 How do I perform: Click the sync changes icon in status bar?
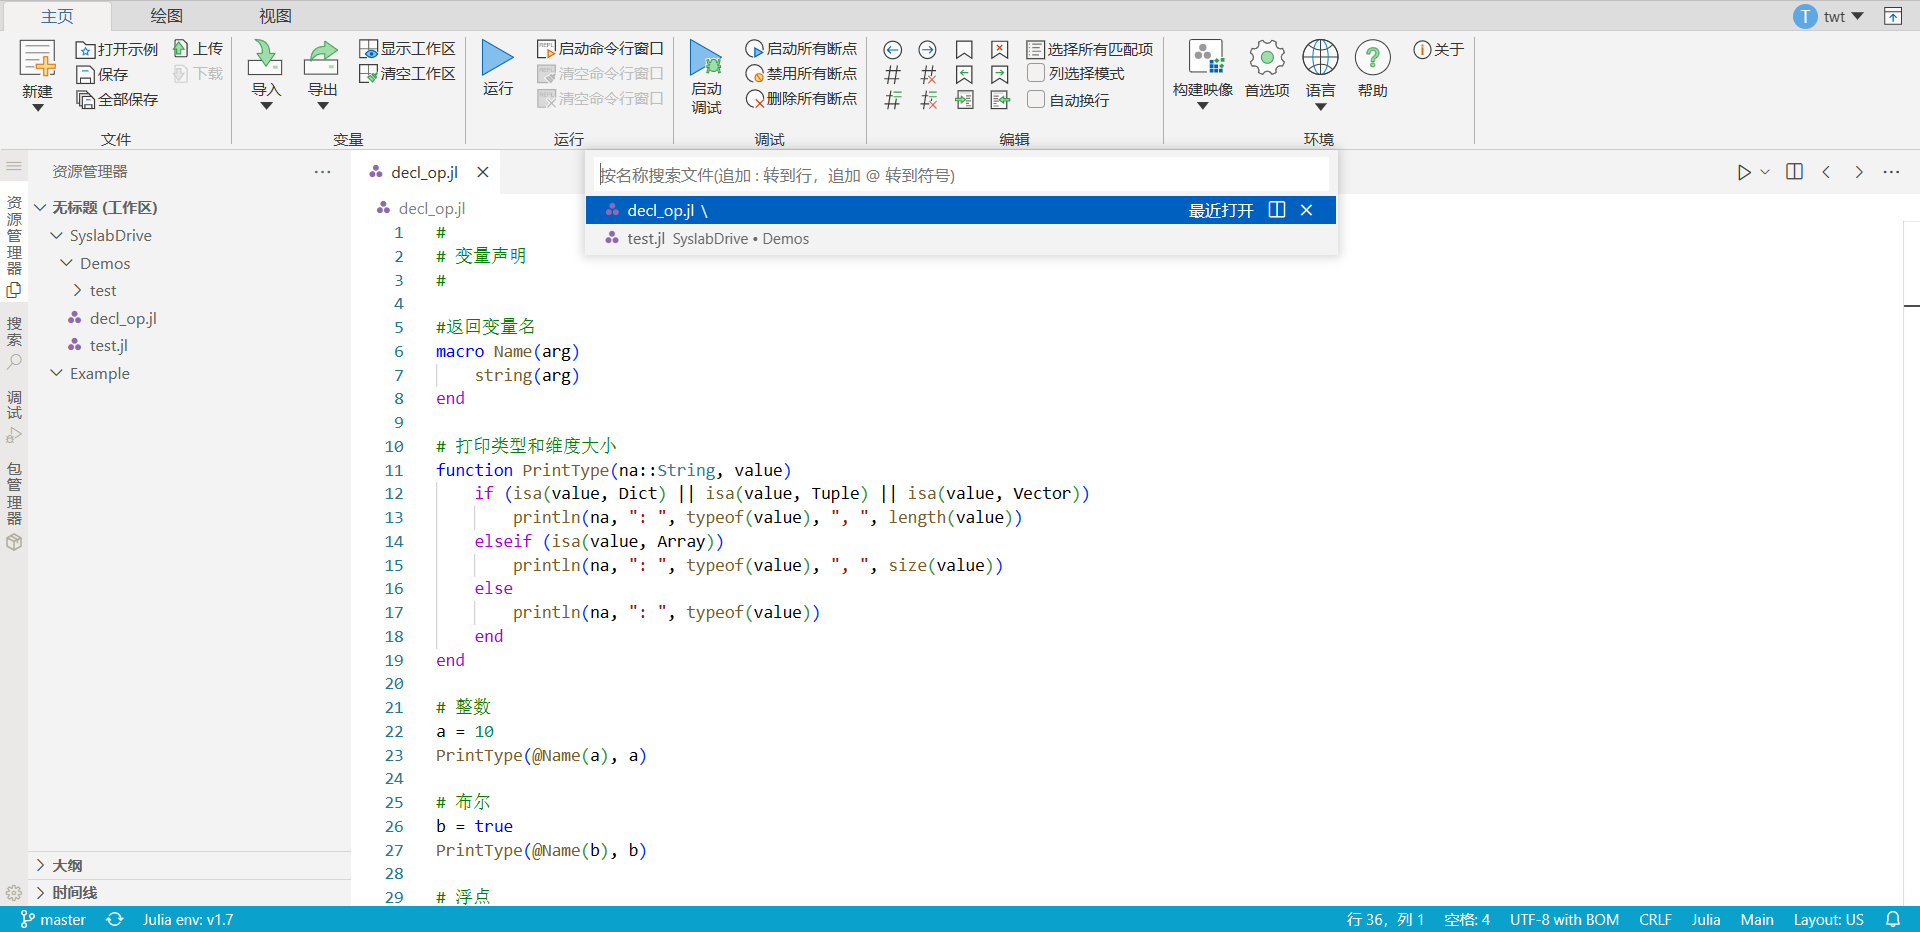tap(115, 919)
